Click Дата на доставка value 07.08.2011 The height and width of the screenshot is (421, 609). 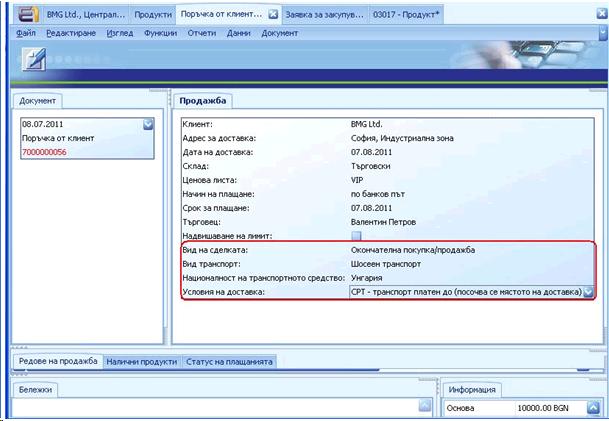371,152
